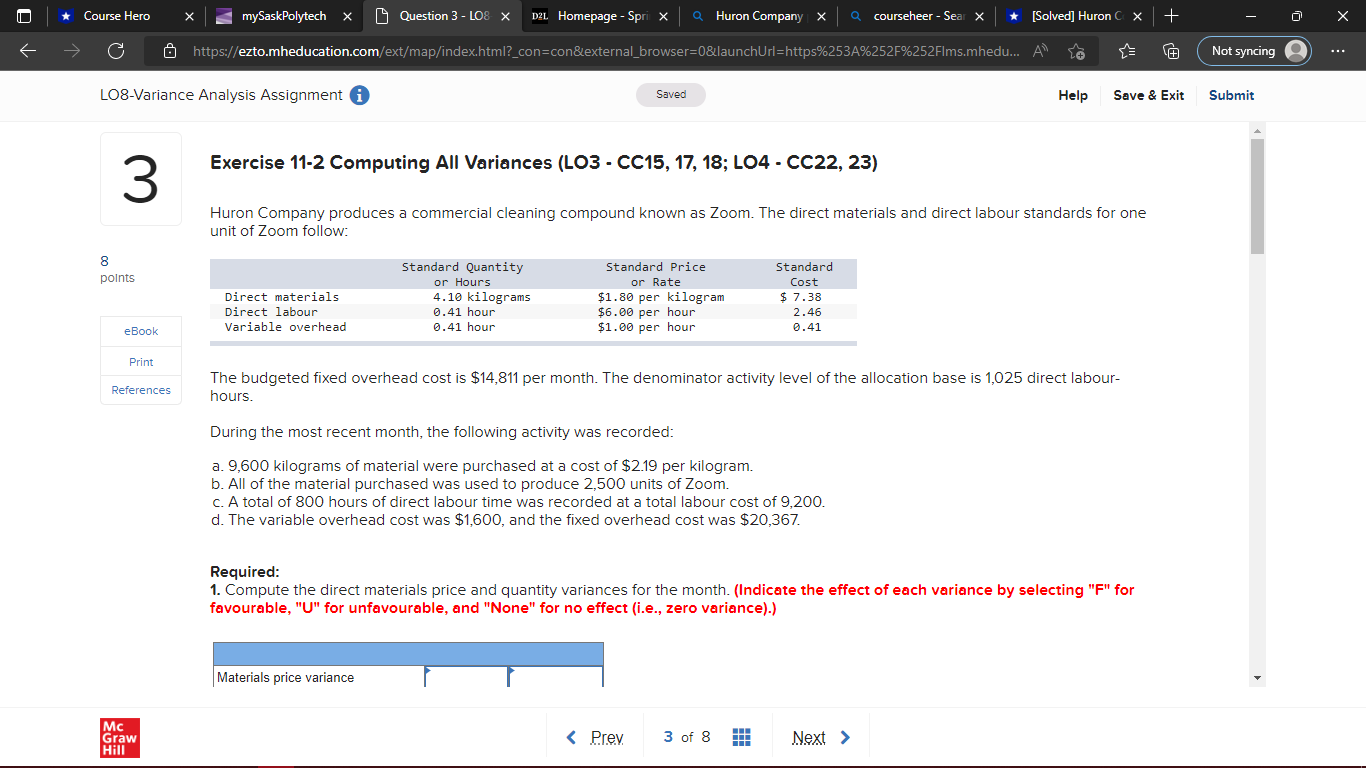Open the question grid navigator icon
This screenshot has height=768, width=1366.
(742, 737)
